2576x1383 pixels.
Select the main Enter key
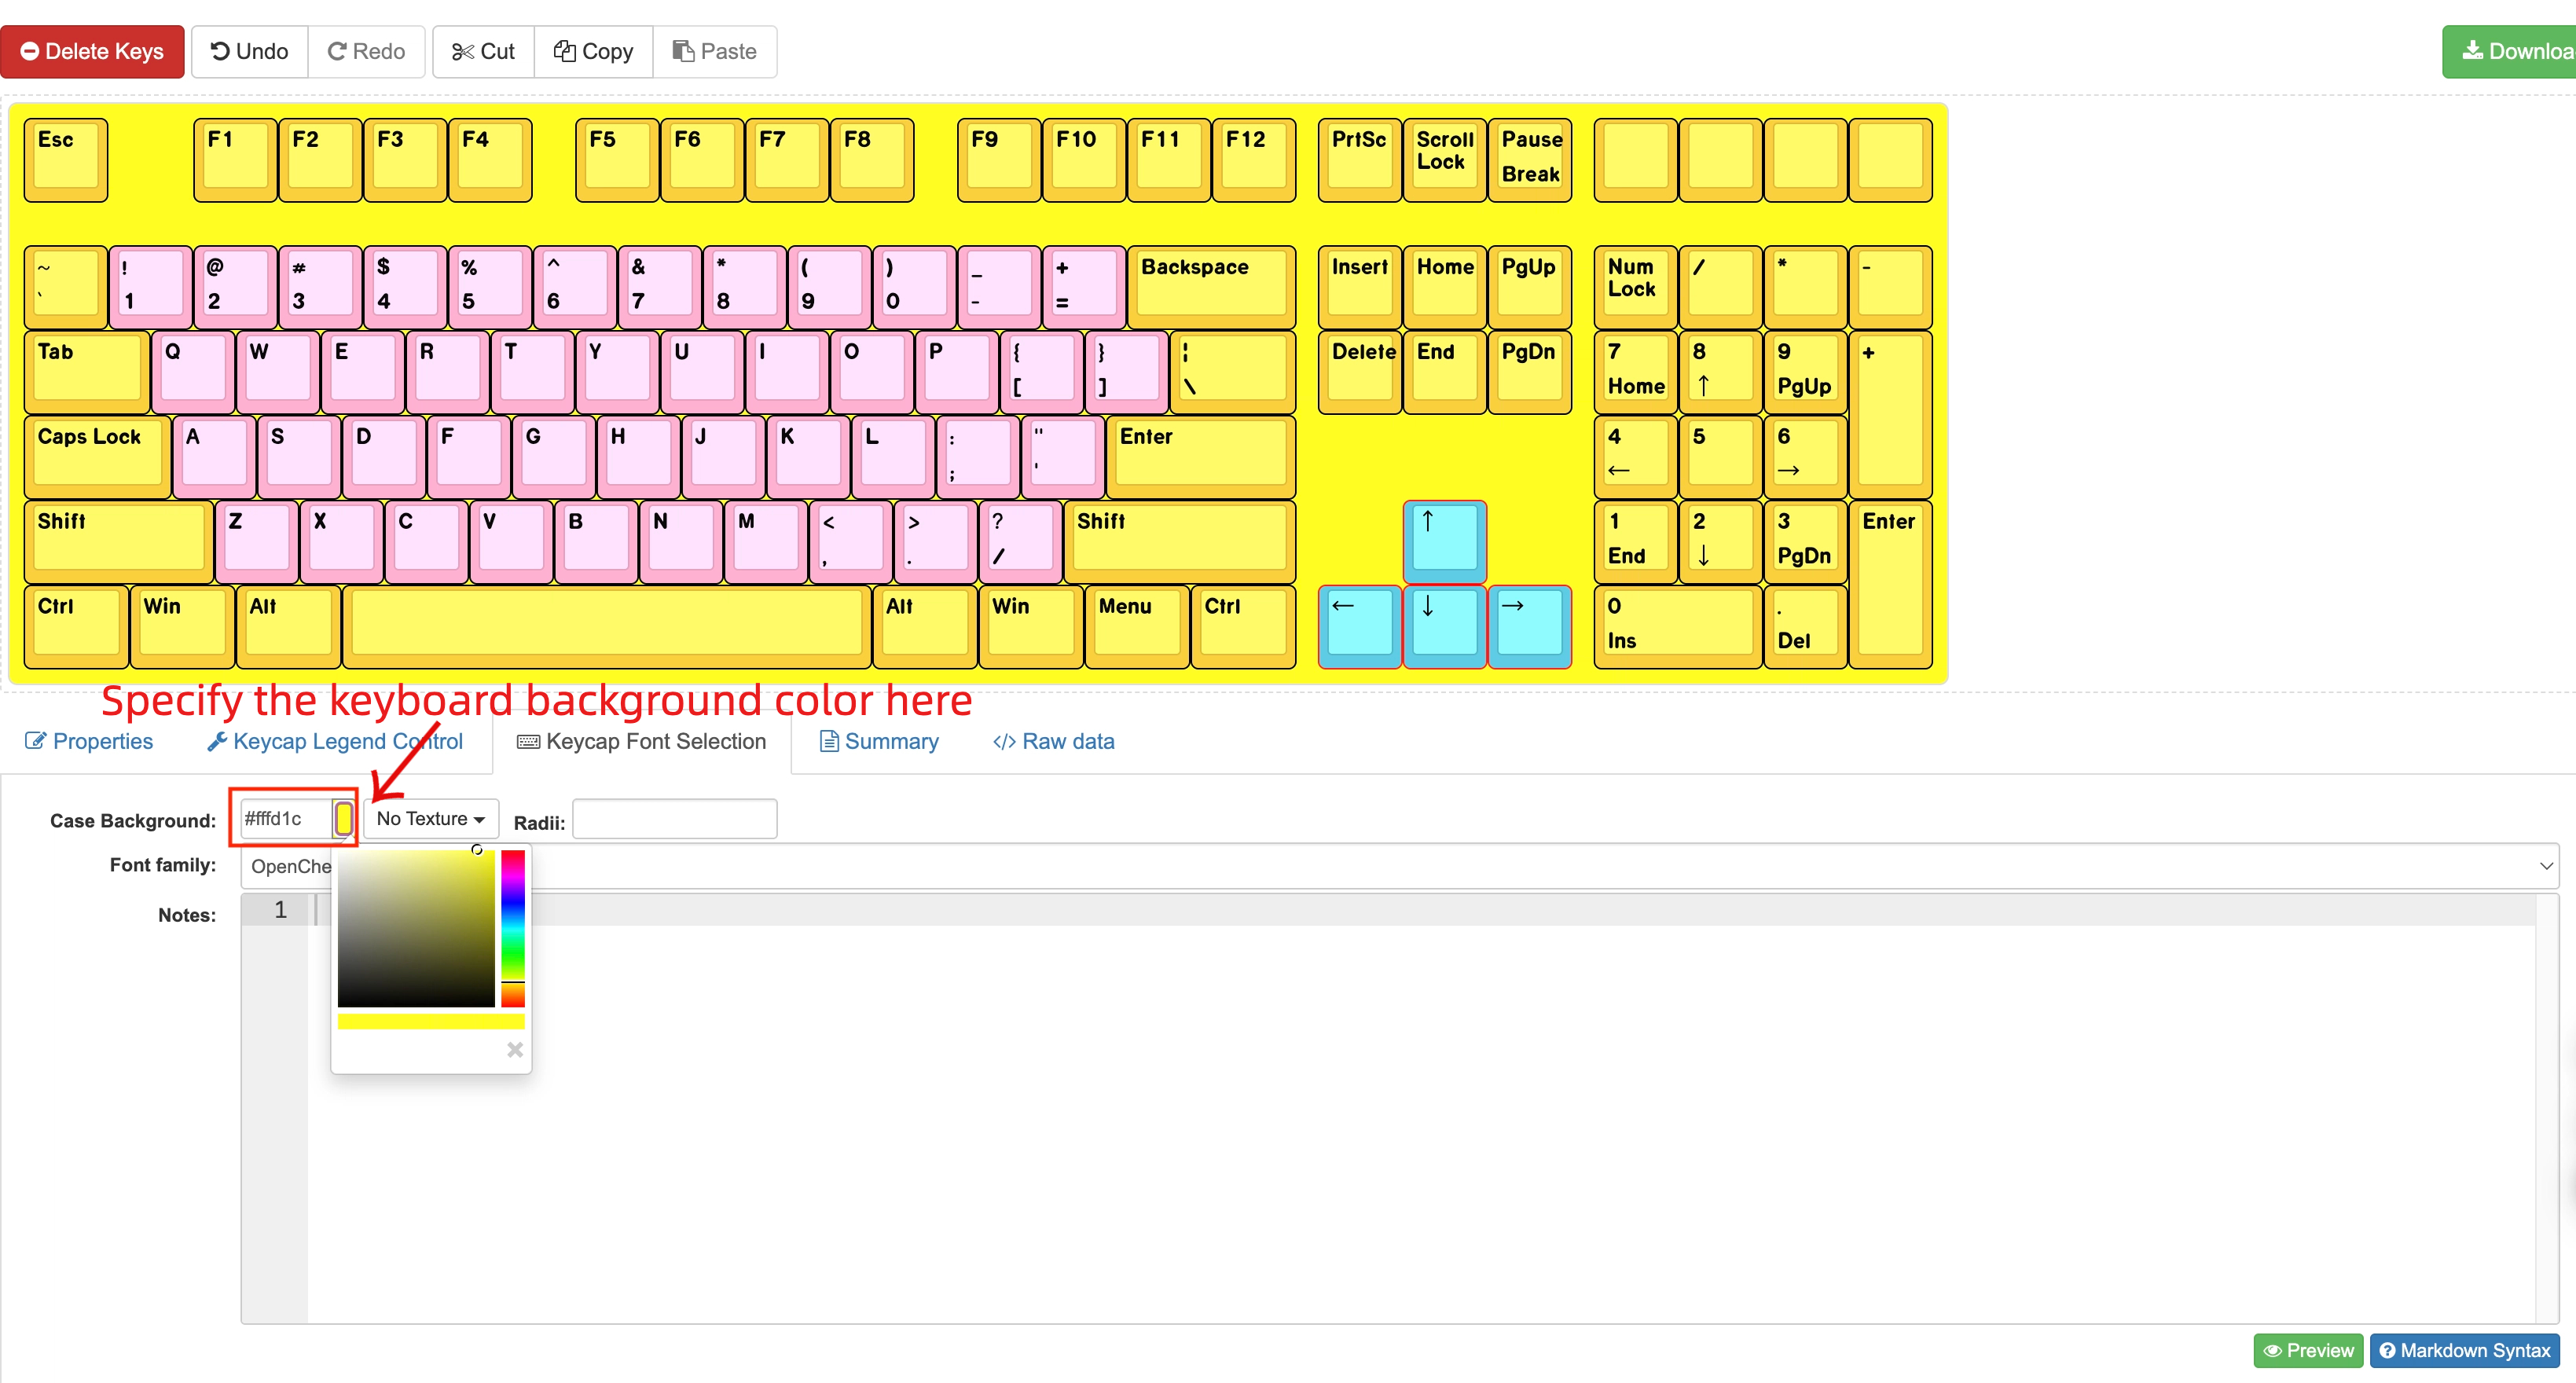tap(1201, 457)
